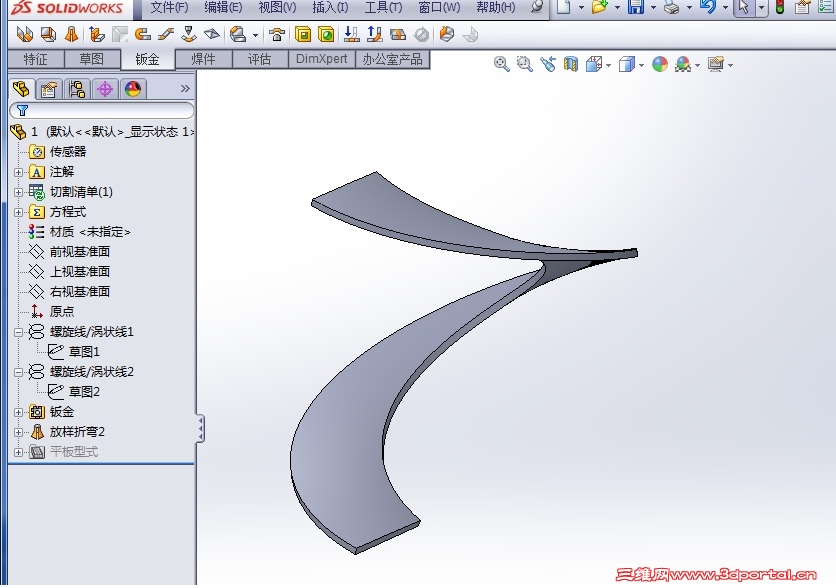
Task: Choose the Hem tool icon
Action: (142, 35)
